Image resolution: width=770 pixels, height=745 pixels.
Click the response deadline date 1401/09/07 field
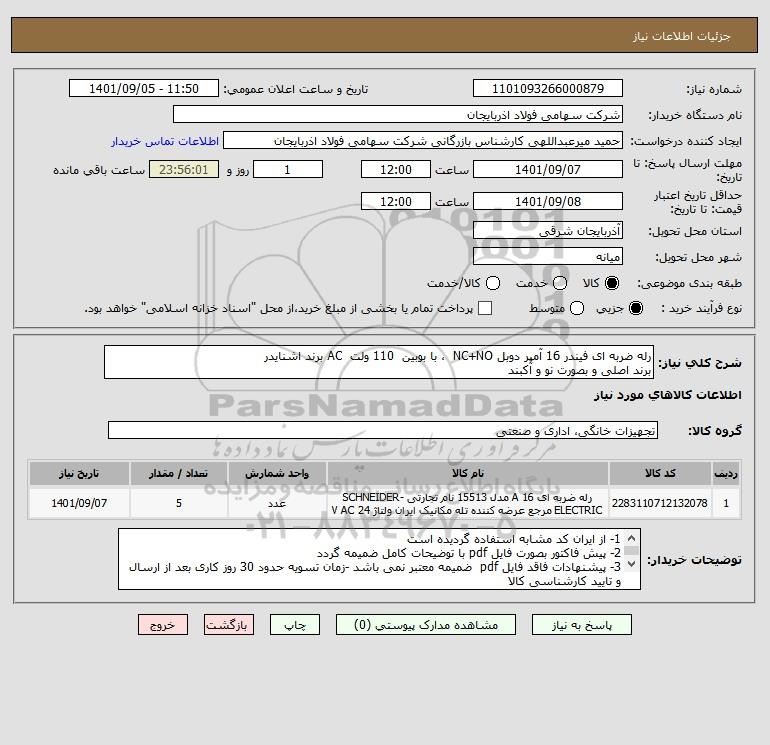548,169
